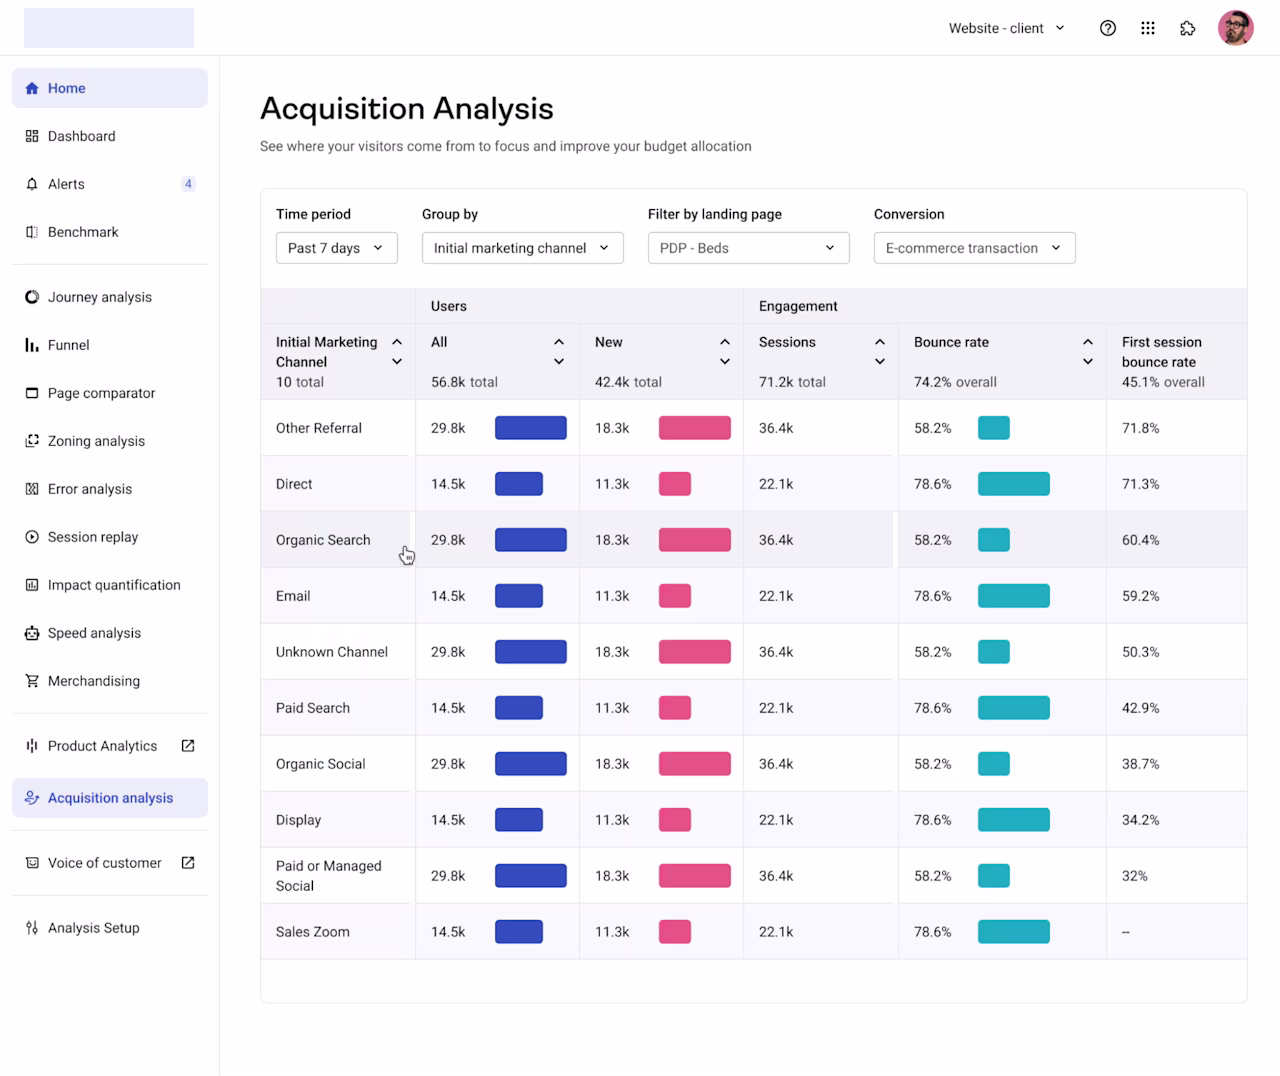The width and height of the screenshot is (1280, 1076).
Task: Open the help question mark icon
Action: (1108, 28)
